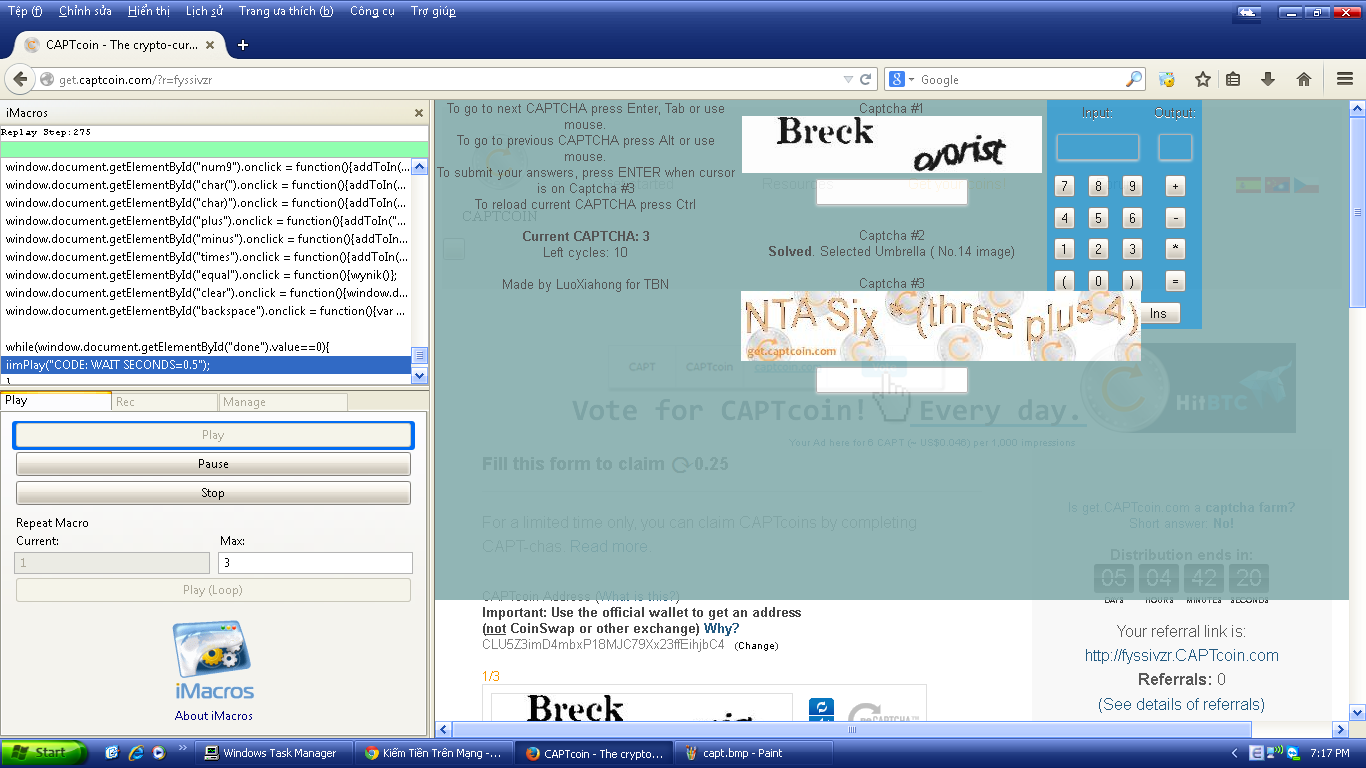Open See details of referrals link
The width and height of the screenshot is (1366, 768).
[1181, 704]
